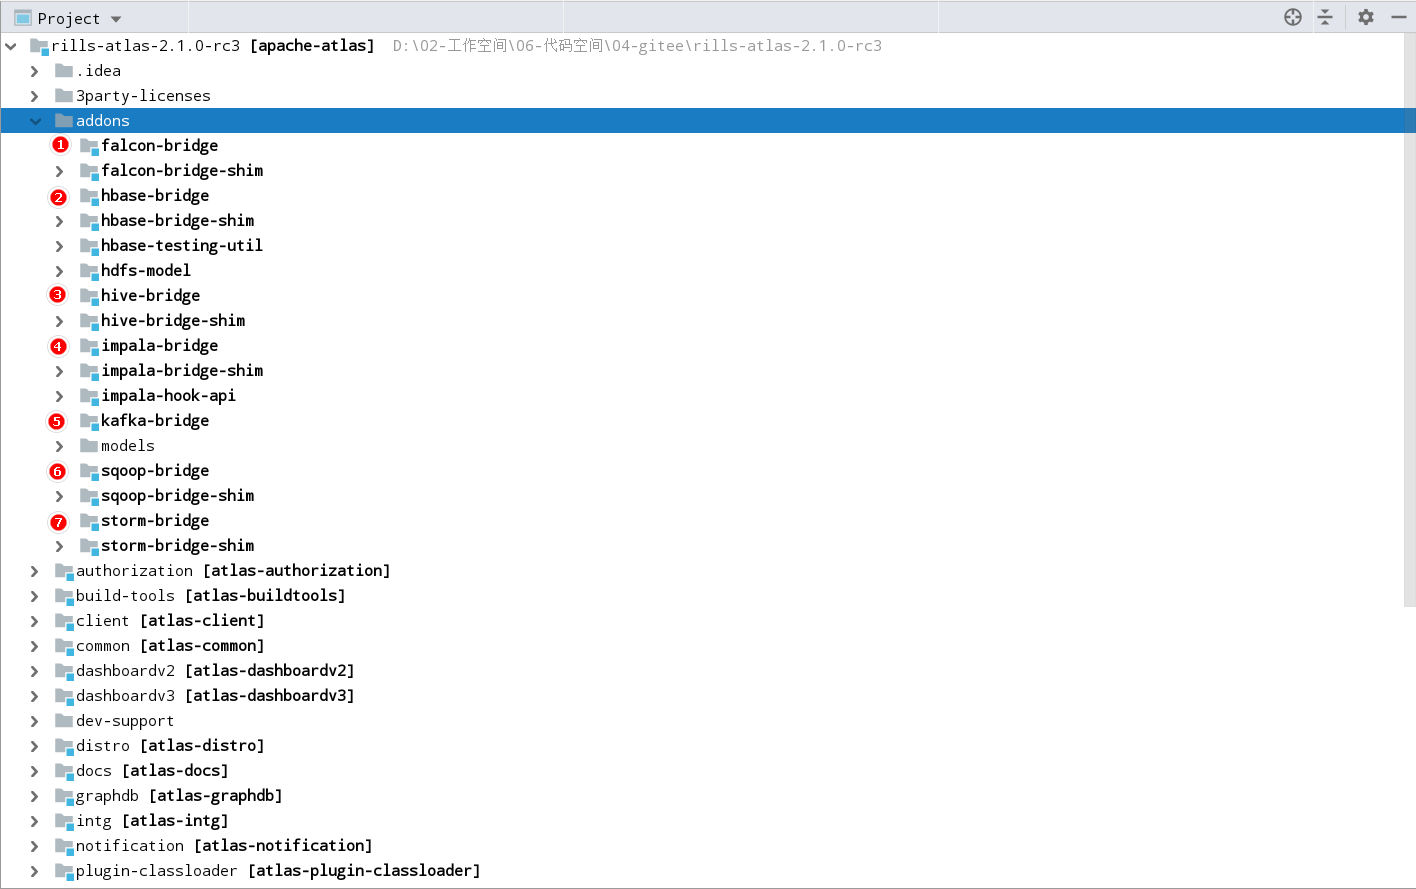
Task: Expand the impala-bridge-shim module
Action: pyautogui.click(x=60, y=371)
